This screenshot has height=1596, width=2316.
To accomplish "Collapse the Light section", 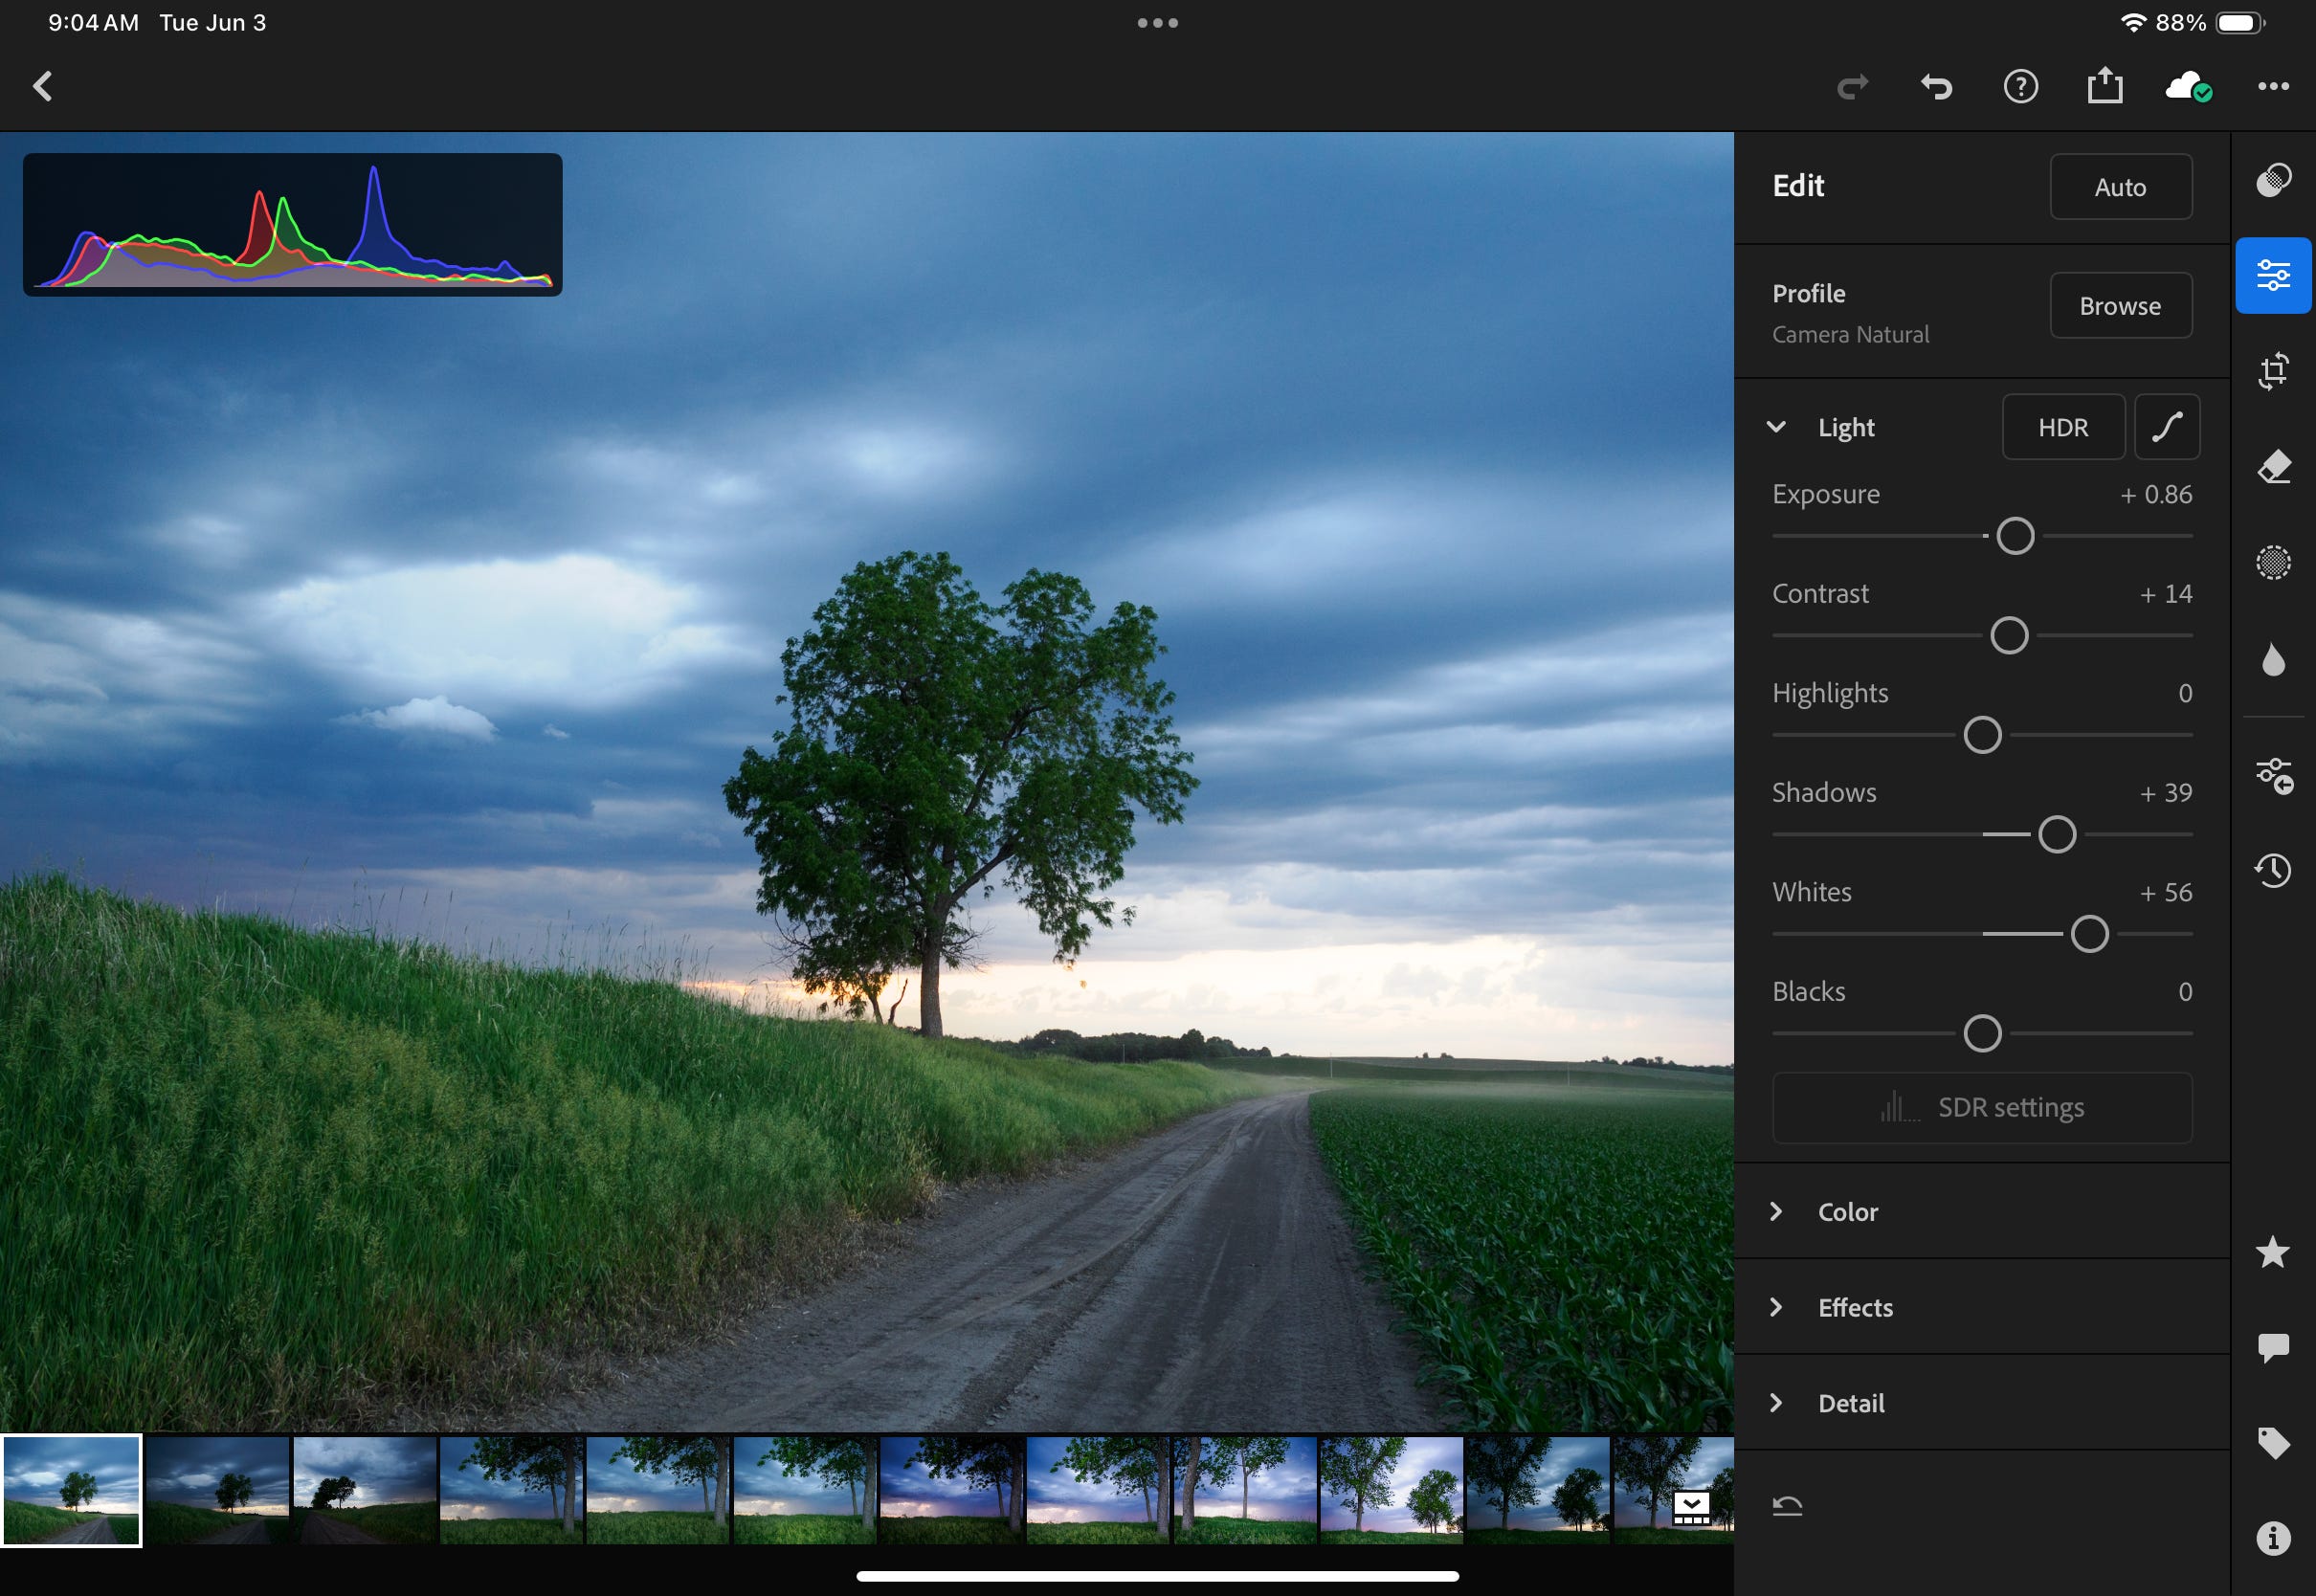I will pos(1776,428).
